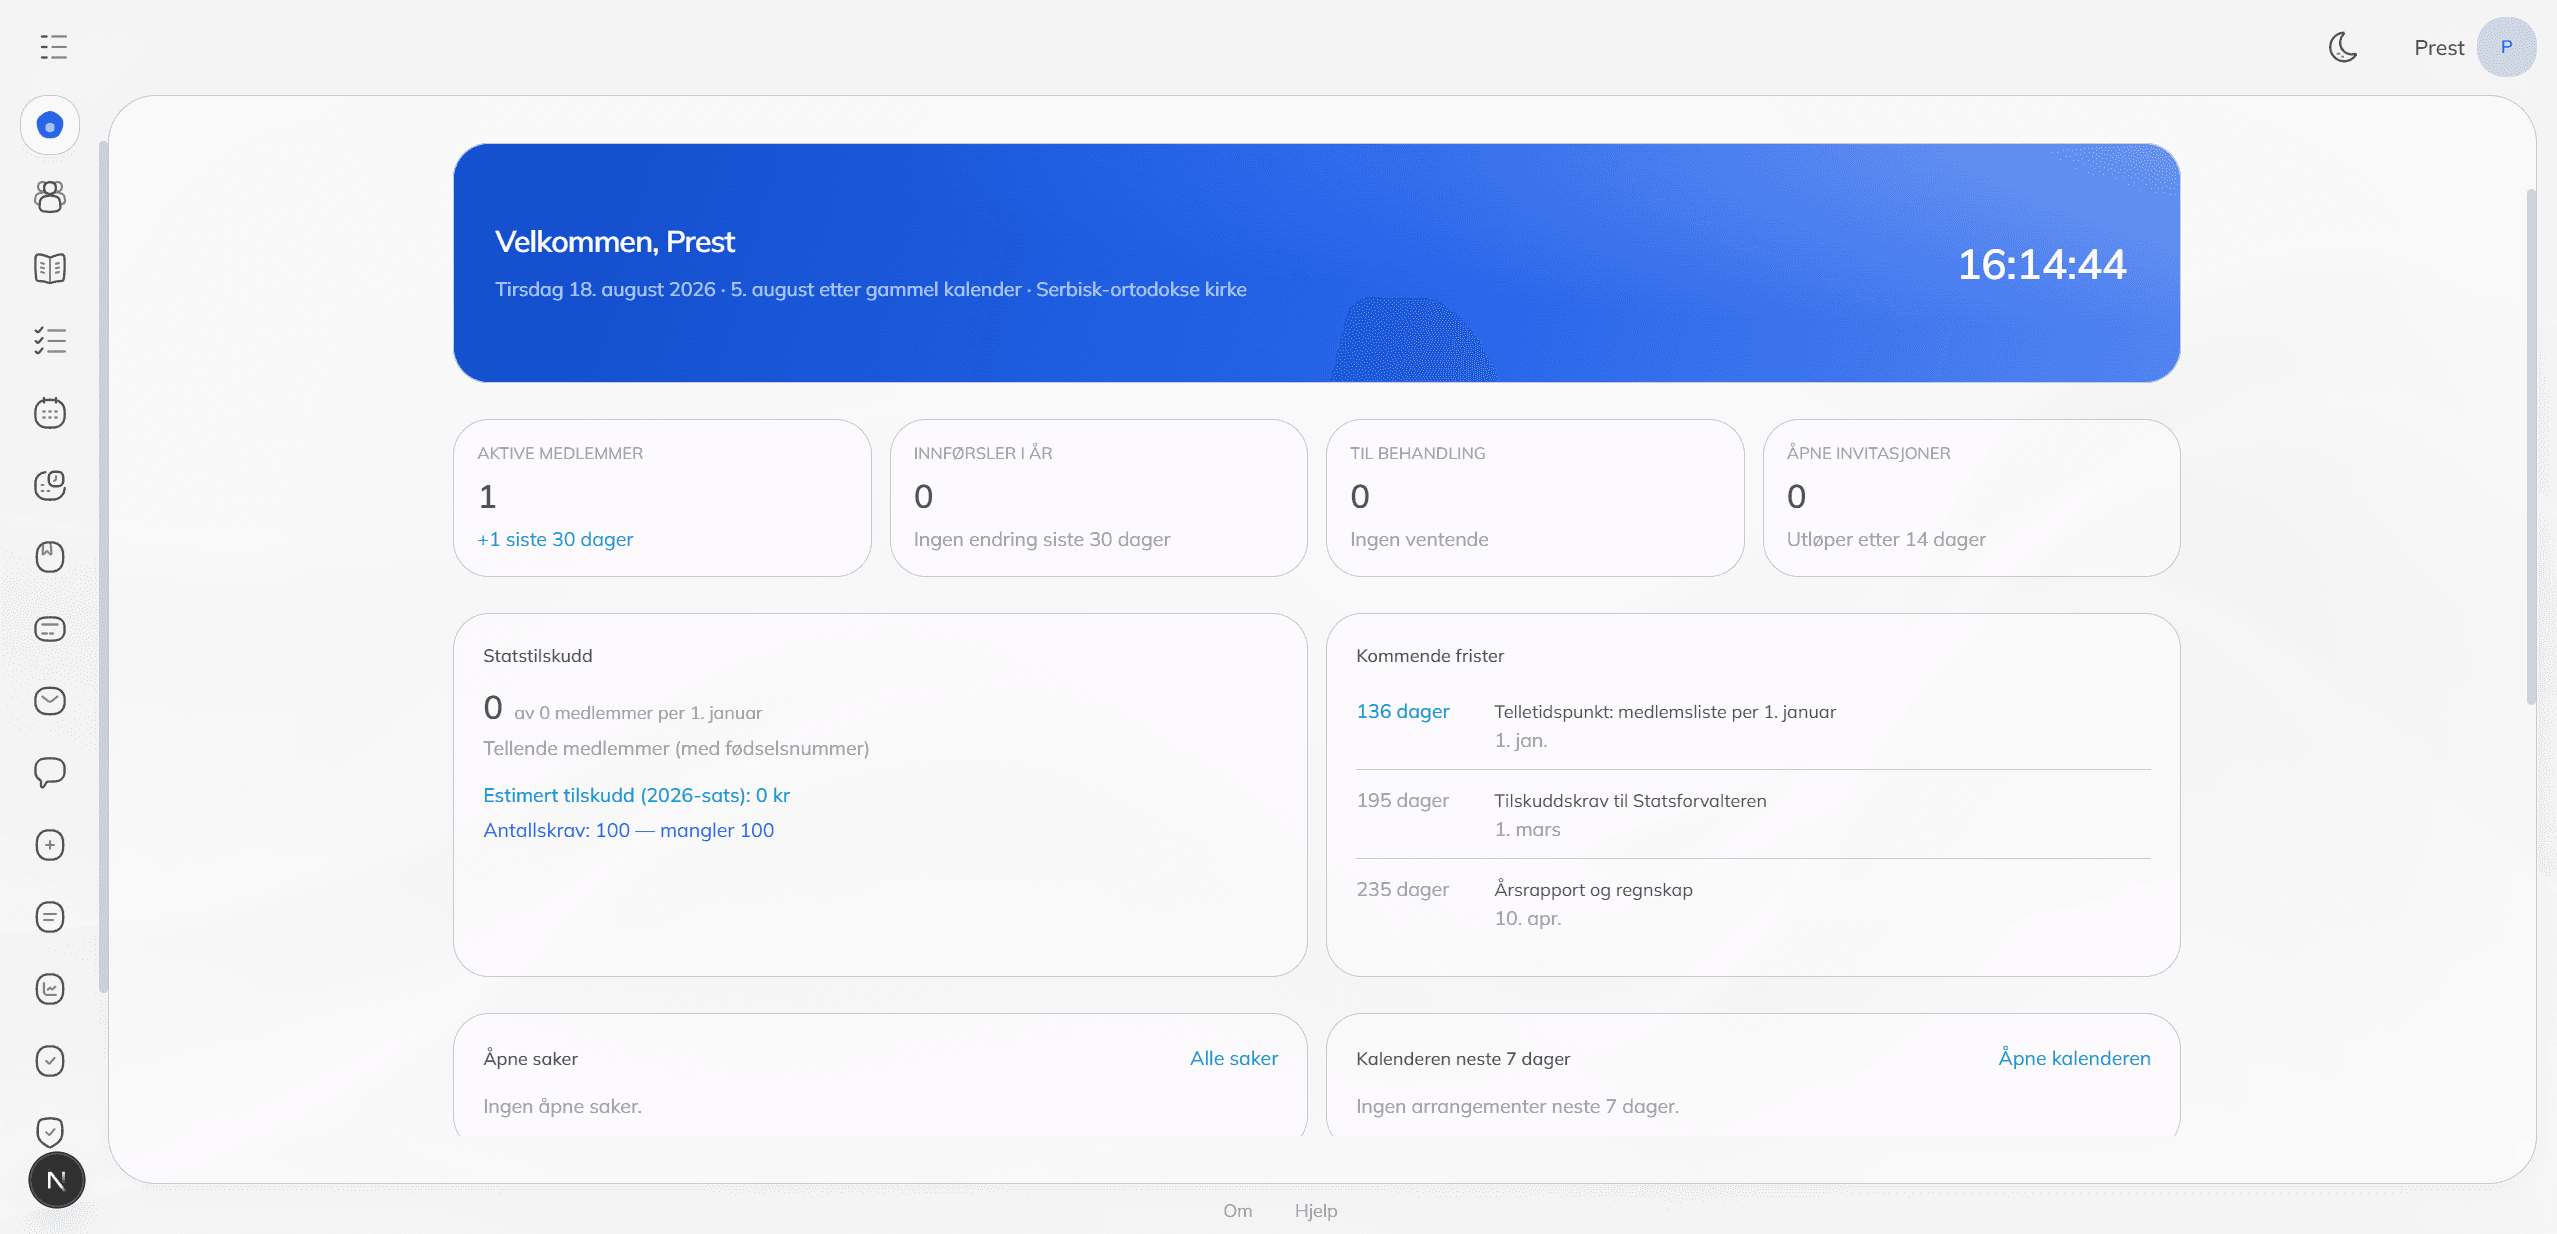Click the main page vertical scrollbar
This screenshot has height=1234, width=2557.
2531,446
